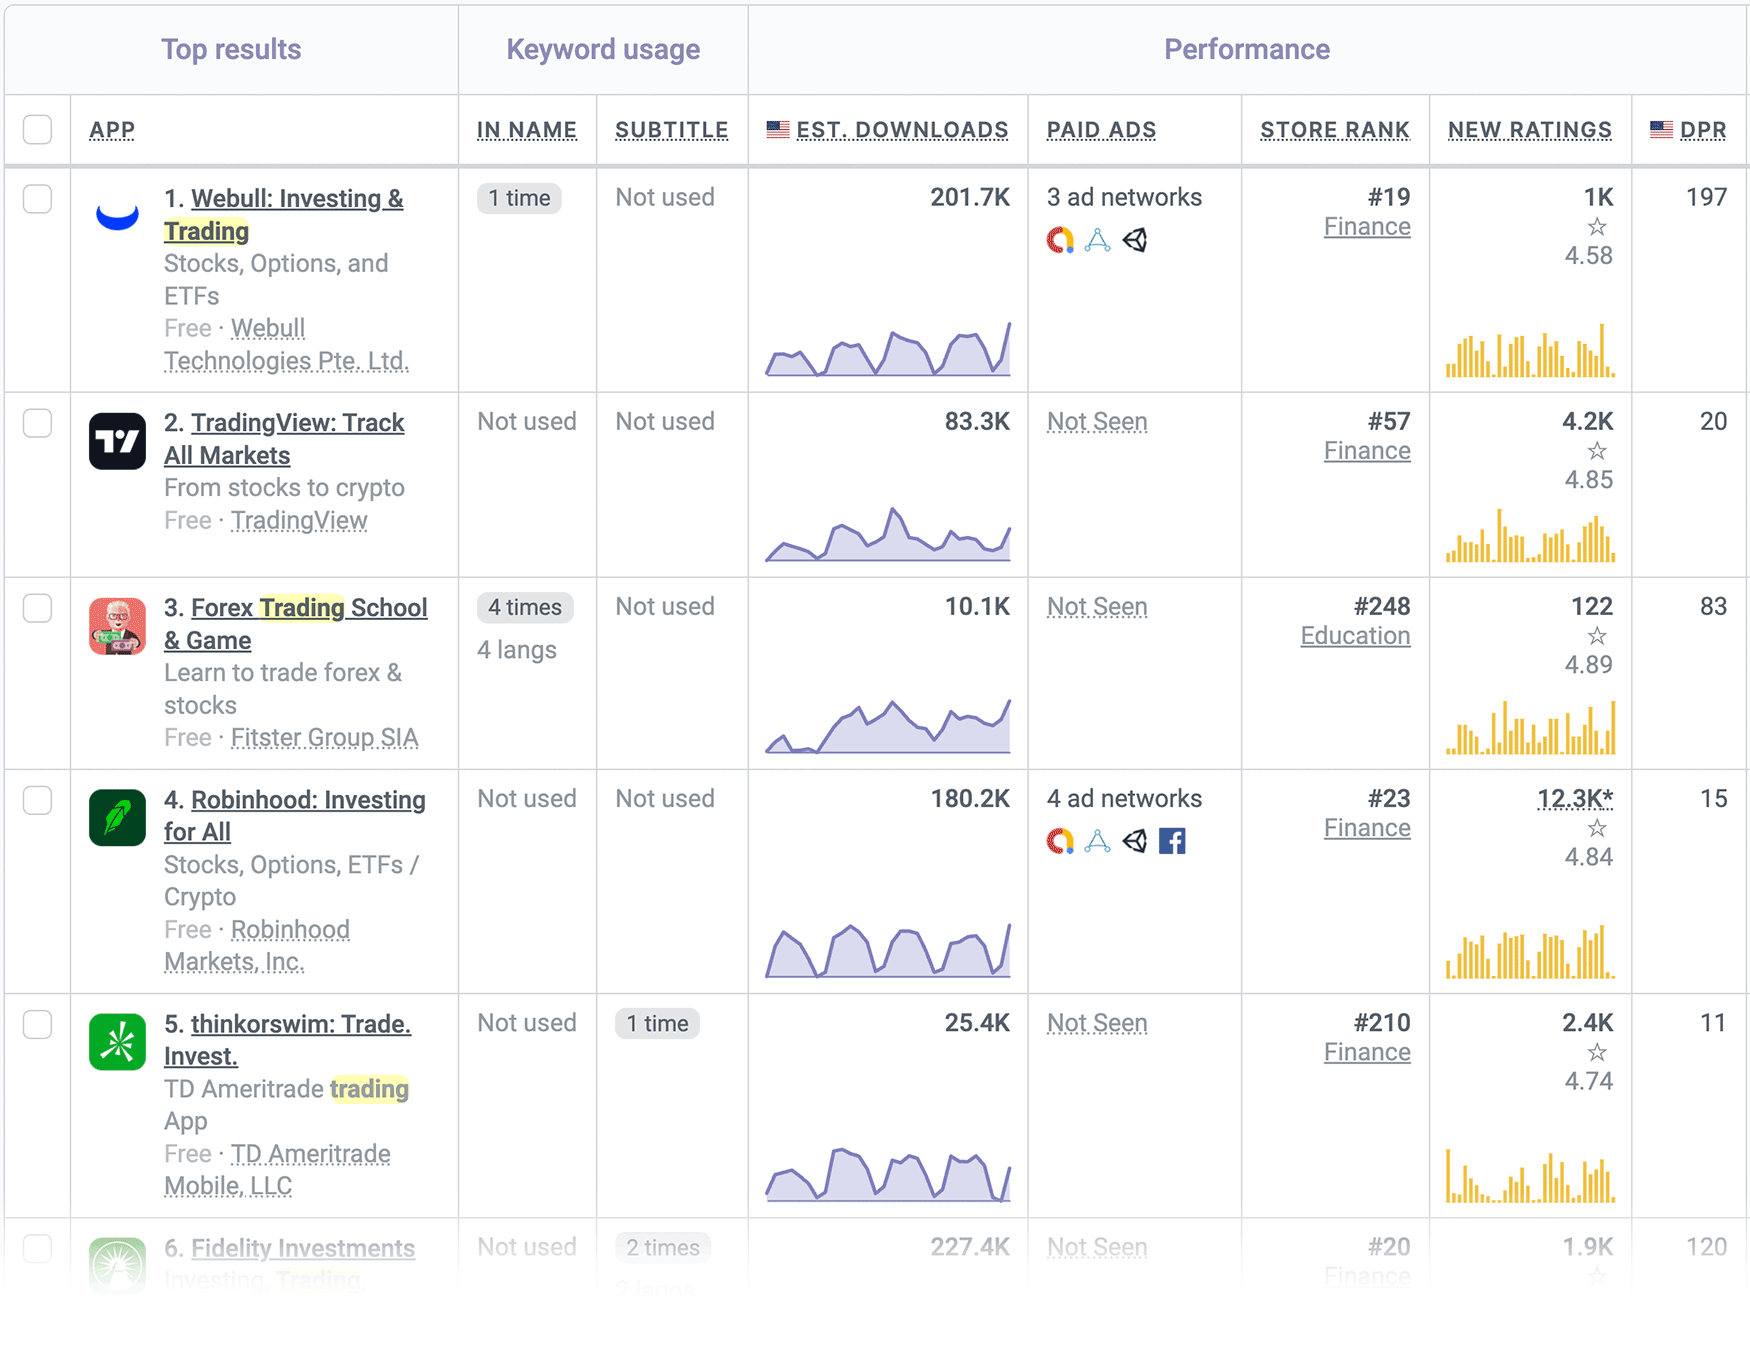Check the TradingView row checkbox

38,423
